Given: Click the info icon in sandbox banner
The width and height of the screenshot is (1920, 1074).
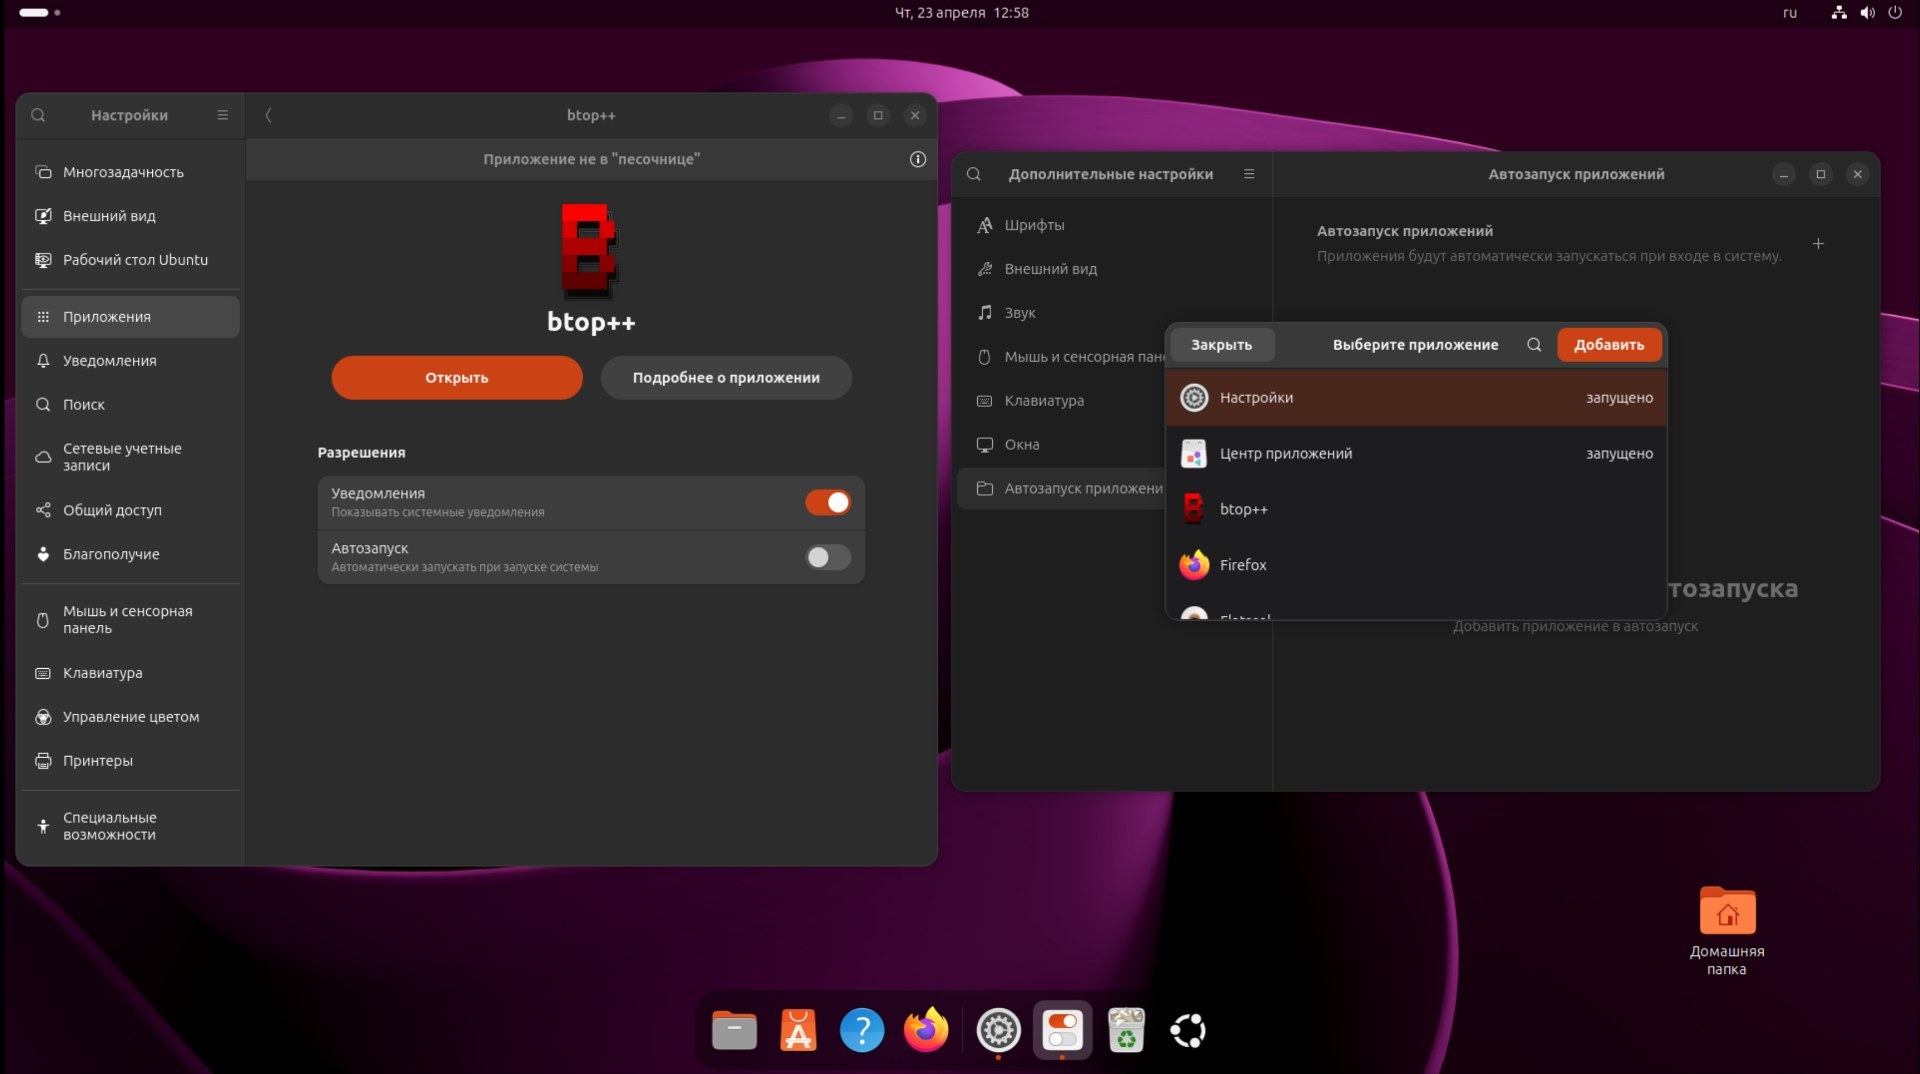Looking at the screenshot, I should pos(917,159).
